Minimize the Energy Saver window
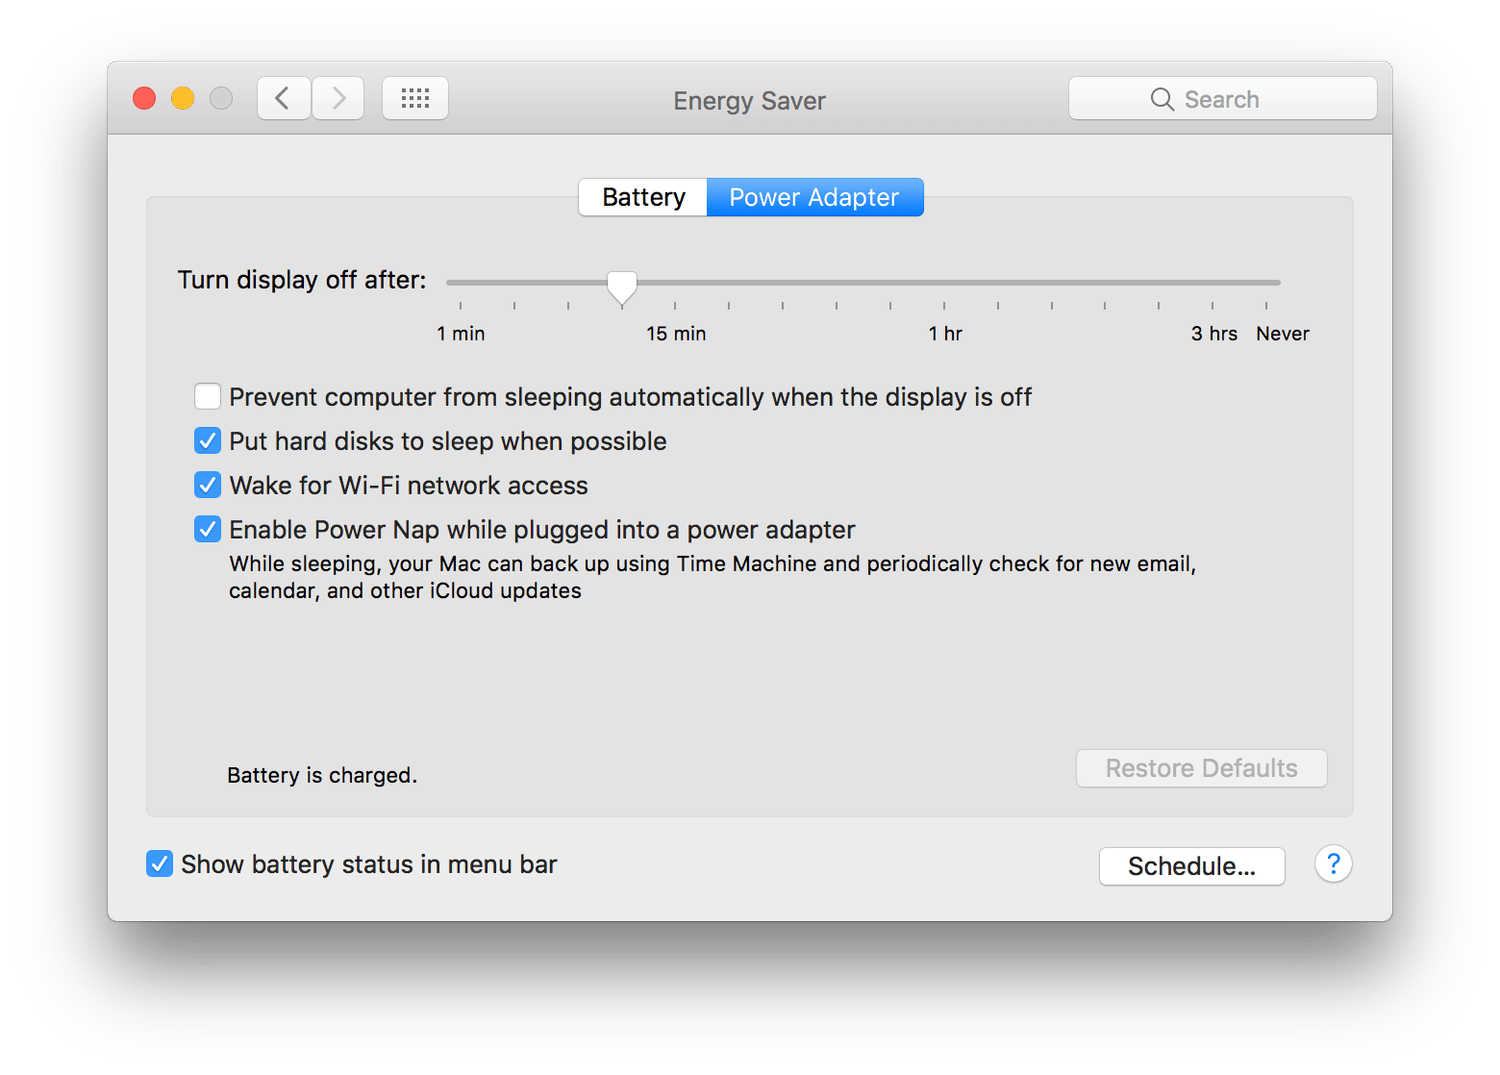The height and width of the screenshot is (1075, 1500). tap(183, 98)
